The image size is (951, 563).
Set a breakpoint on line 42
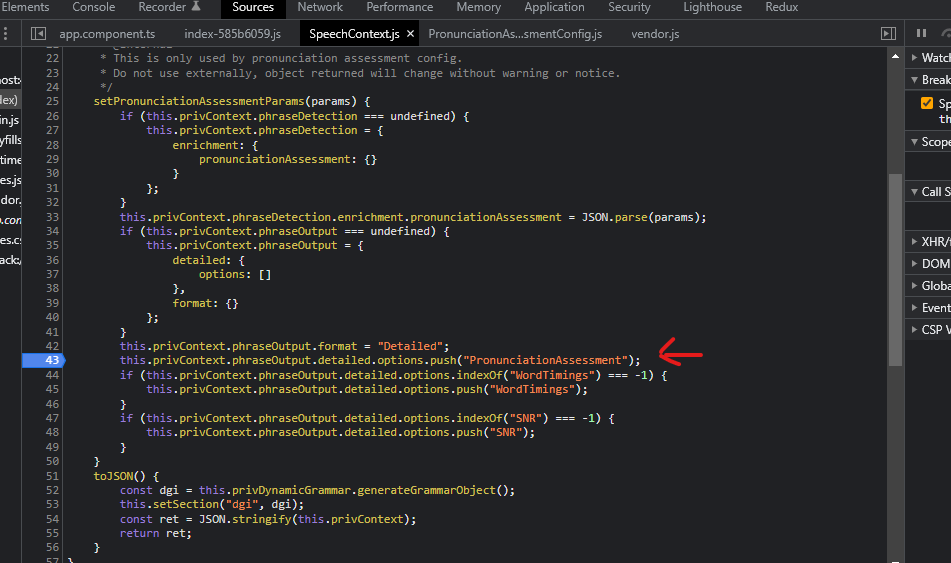[x=52, y=346]
